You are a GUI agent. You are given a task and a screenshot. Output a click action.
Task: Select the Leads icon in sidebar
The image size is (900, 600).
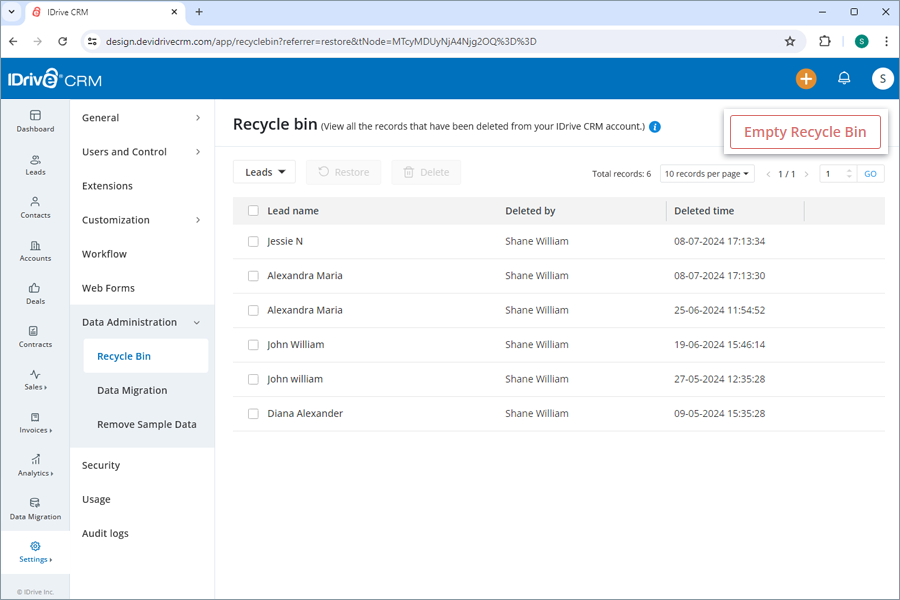35,165
